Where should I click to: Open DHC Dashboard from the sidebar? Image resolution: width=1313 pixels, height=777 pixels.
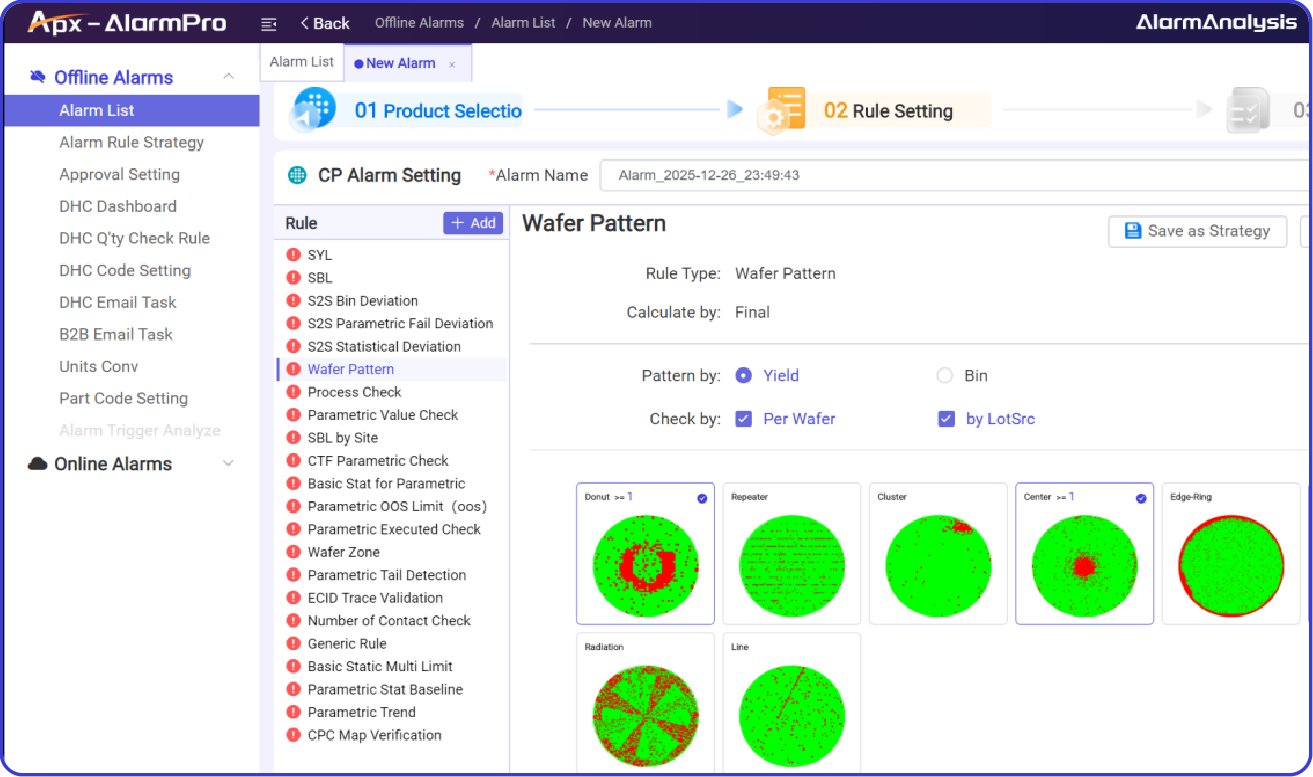coord(118,206)
